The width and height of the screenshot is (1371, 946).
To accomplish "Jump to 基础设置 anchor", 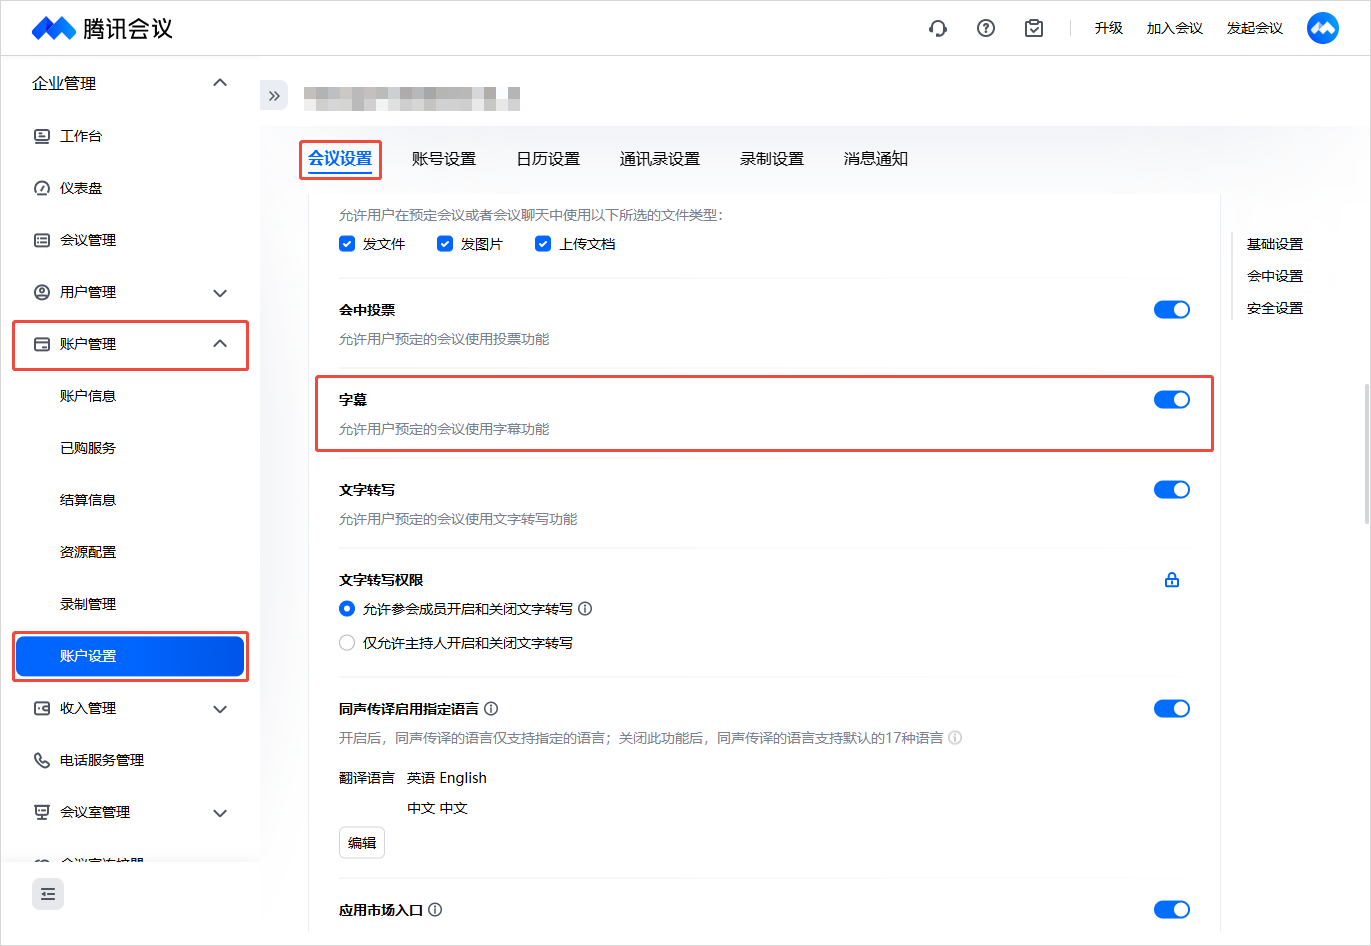I will tap(1275, 244).
